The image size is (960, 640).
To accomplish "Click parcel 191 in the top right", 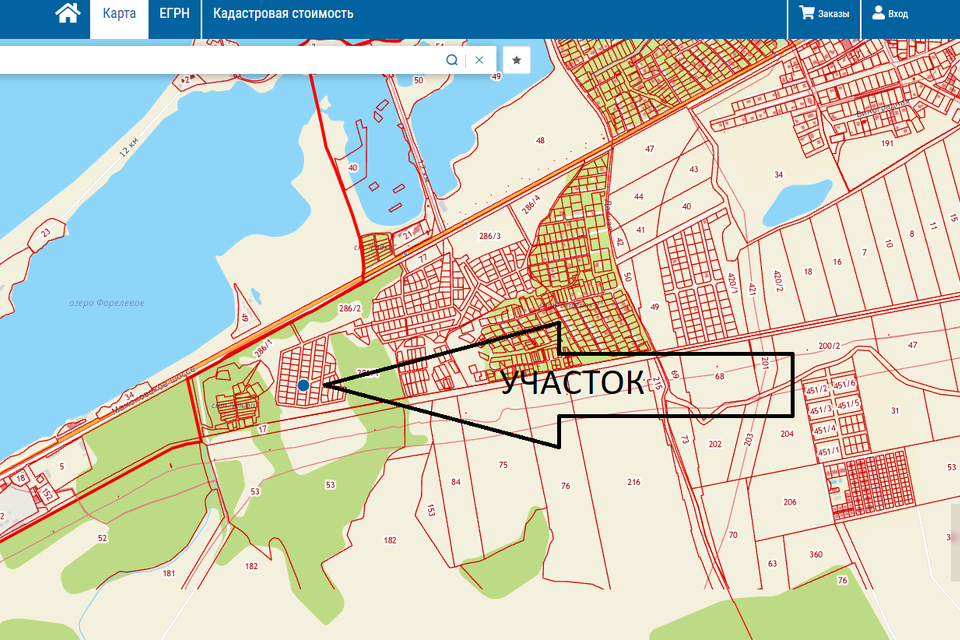I will [885, 143].
